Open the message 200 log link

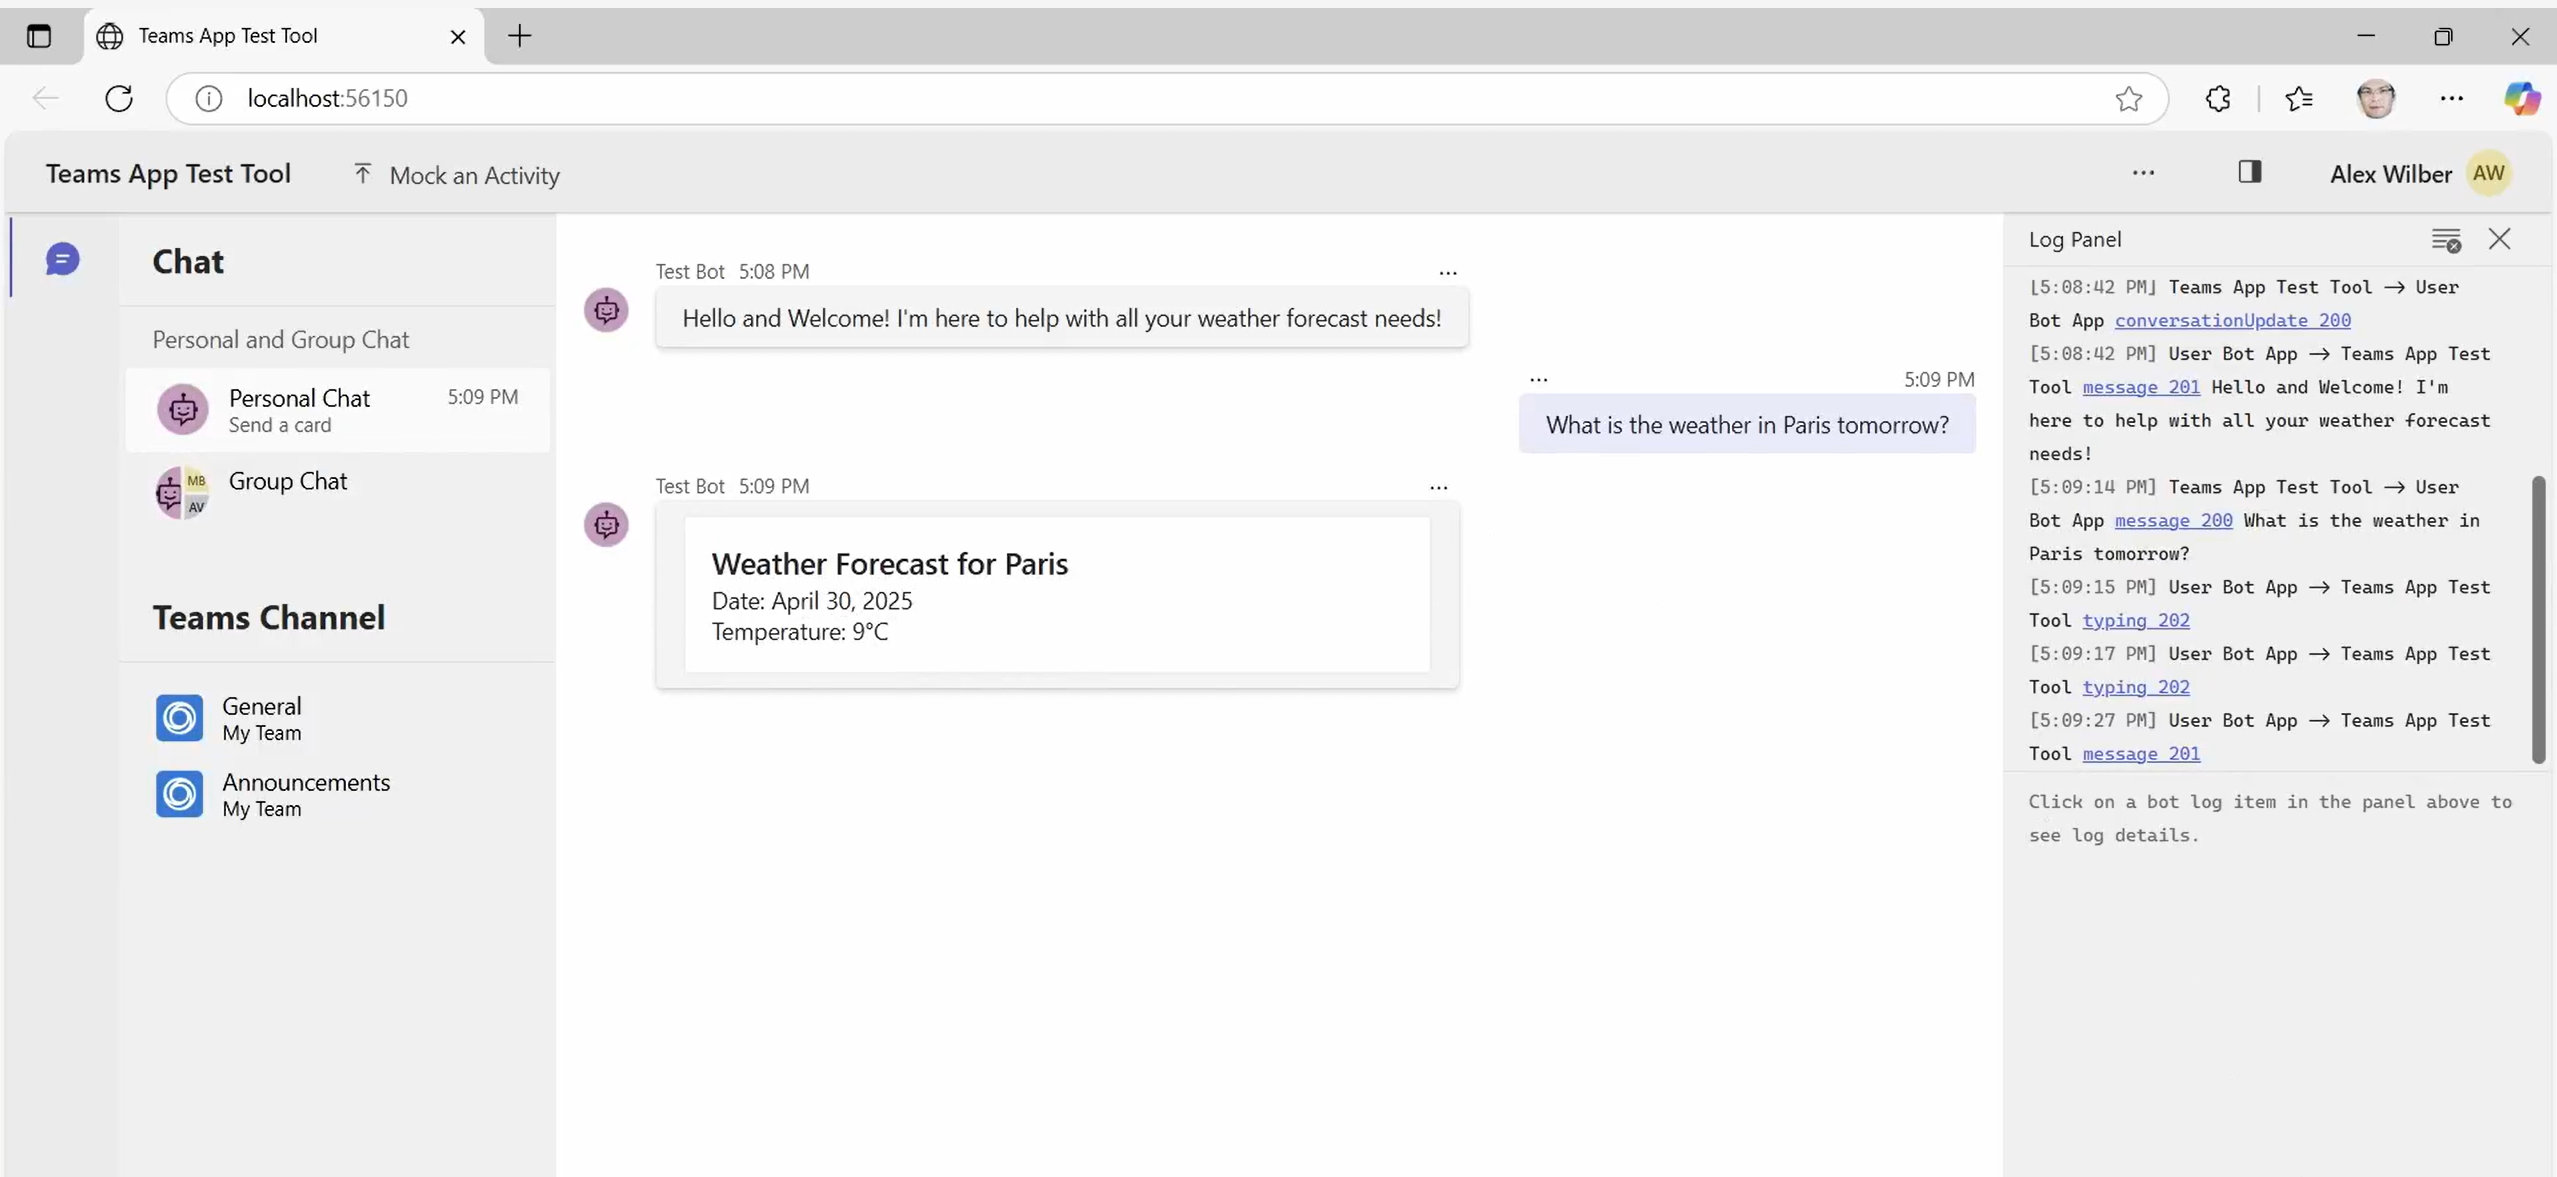(x=2173, y=520)
